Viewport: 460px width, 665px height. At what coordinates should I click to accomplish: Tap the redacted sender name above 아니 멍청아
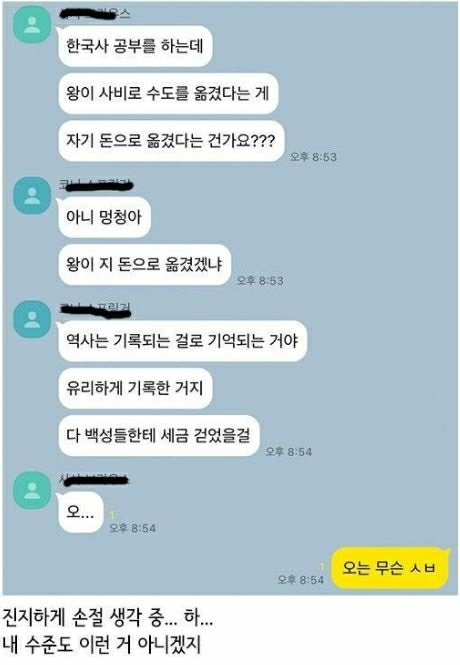pos(96,185)
